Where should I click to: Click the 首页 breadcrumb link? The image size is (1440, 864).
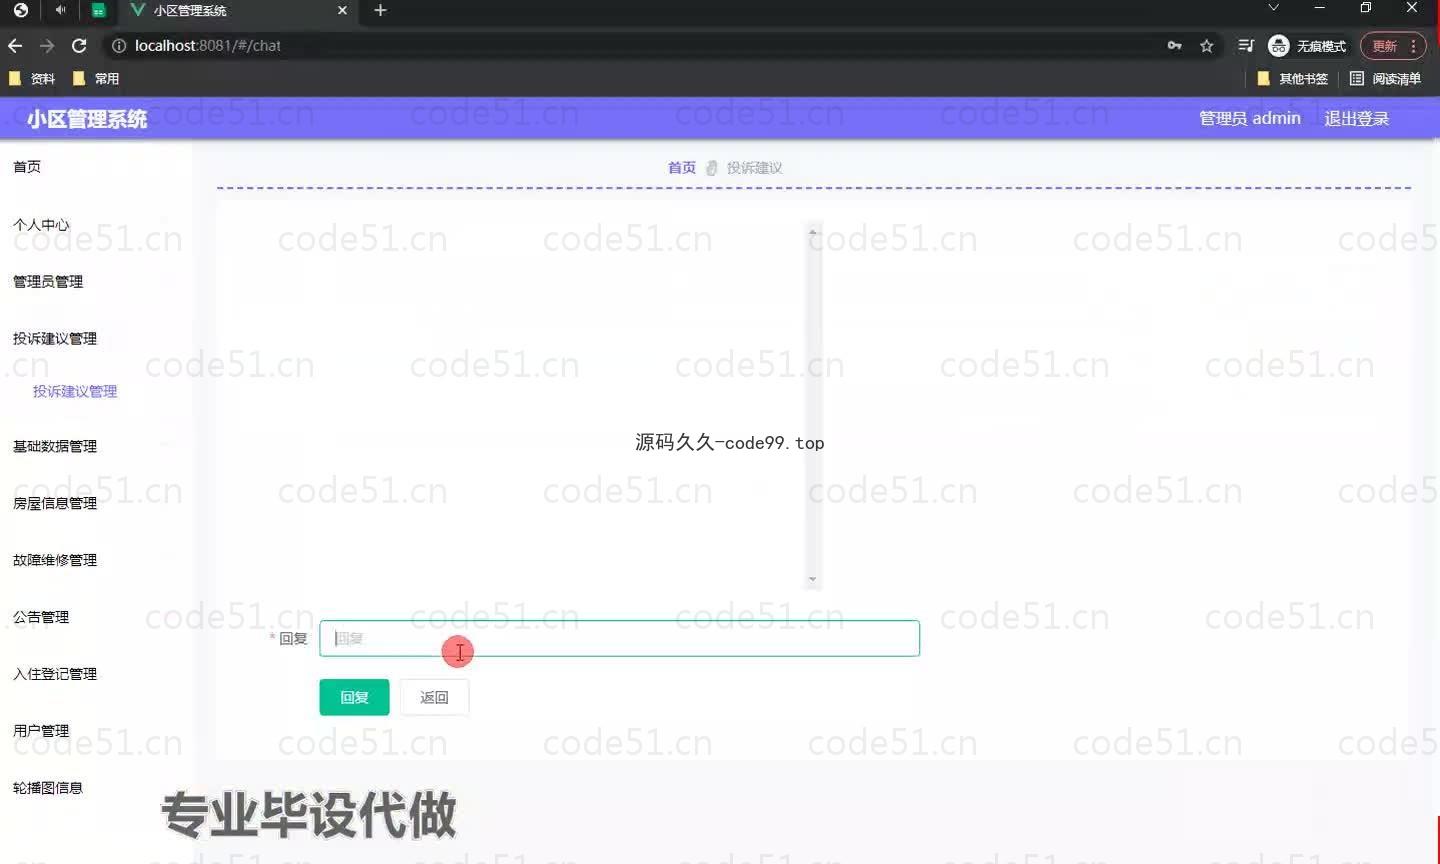pos(682,168)
